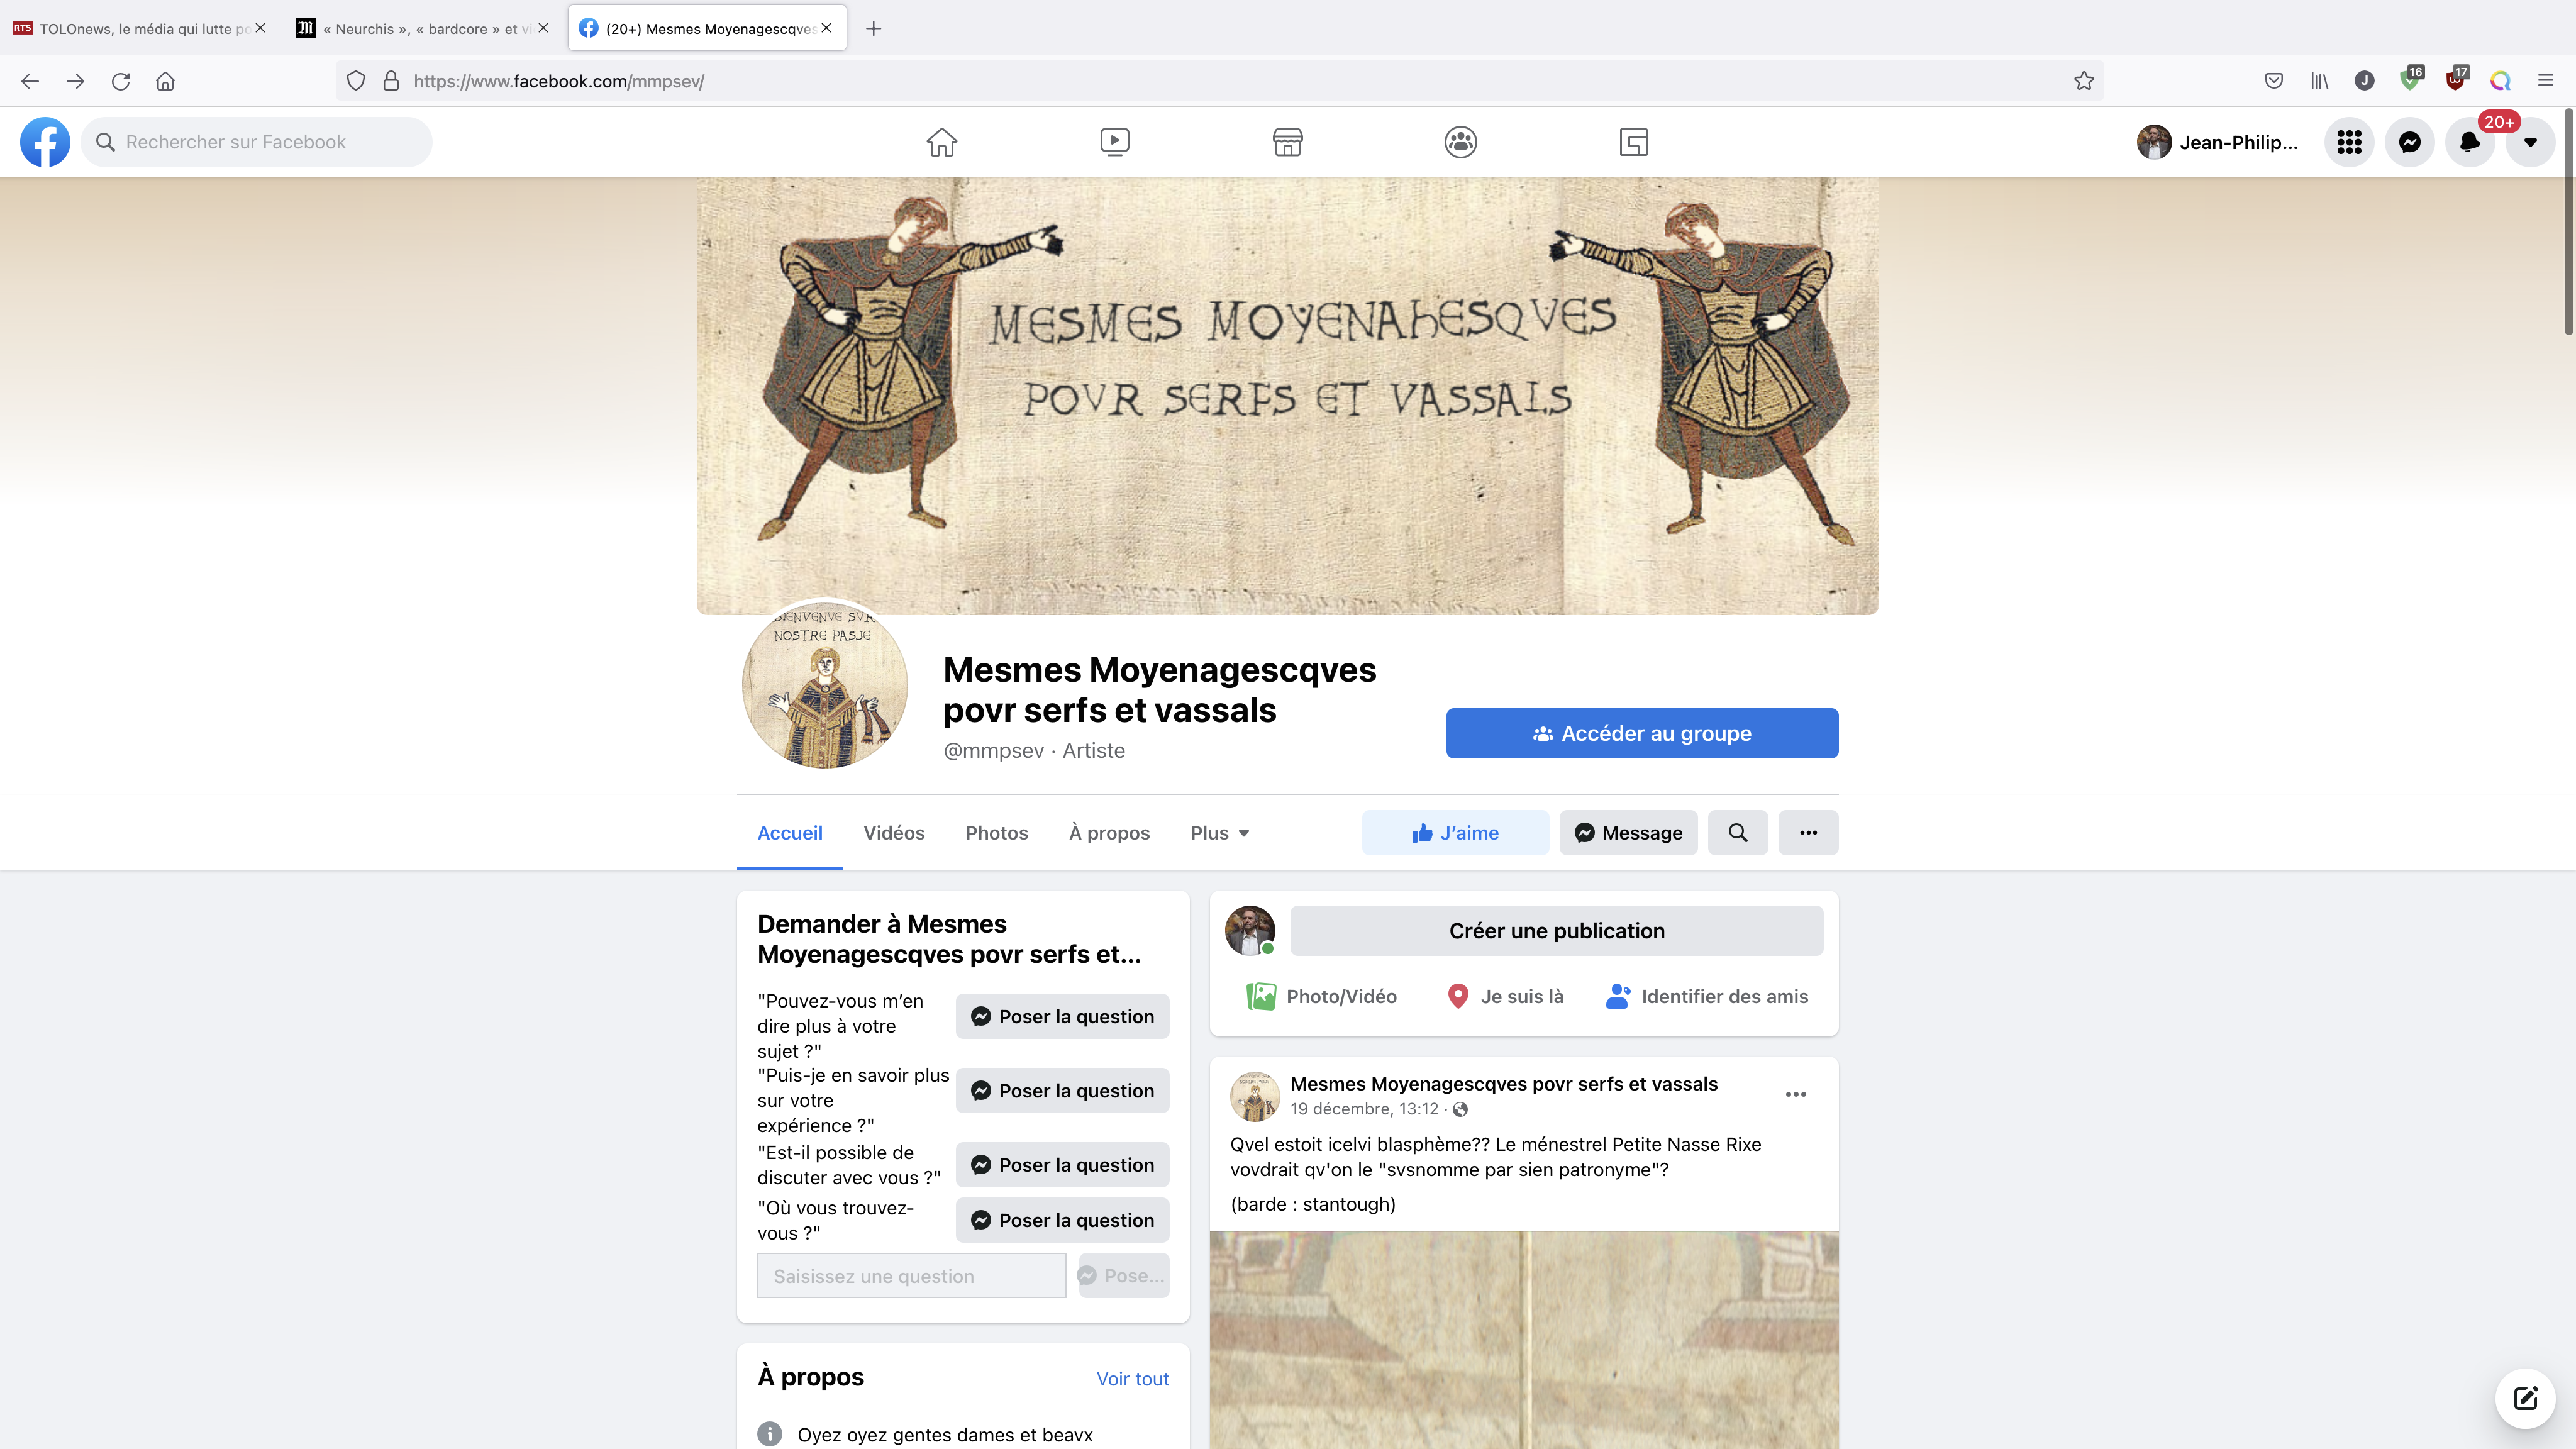Open the browser home page

click(x=166, y=81)
